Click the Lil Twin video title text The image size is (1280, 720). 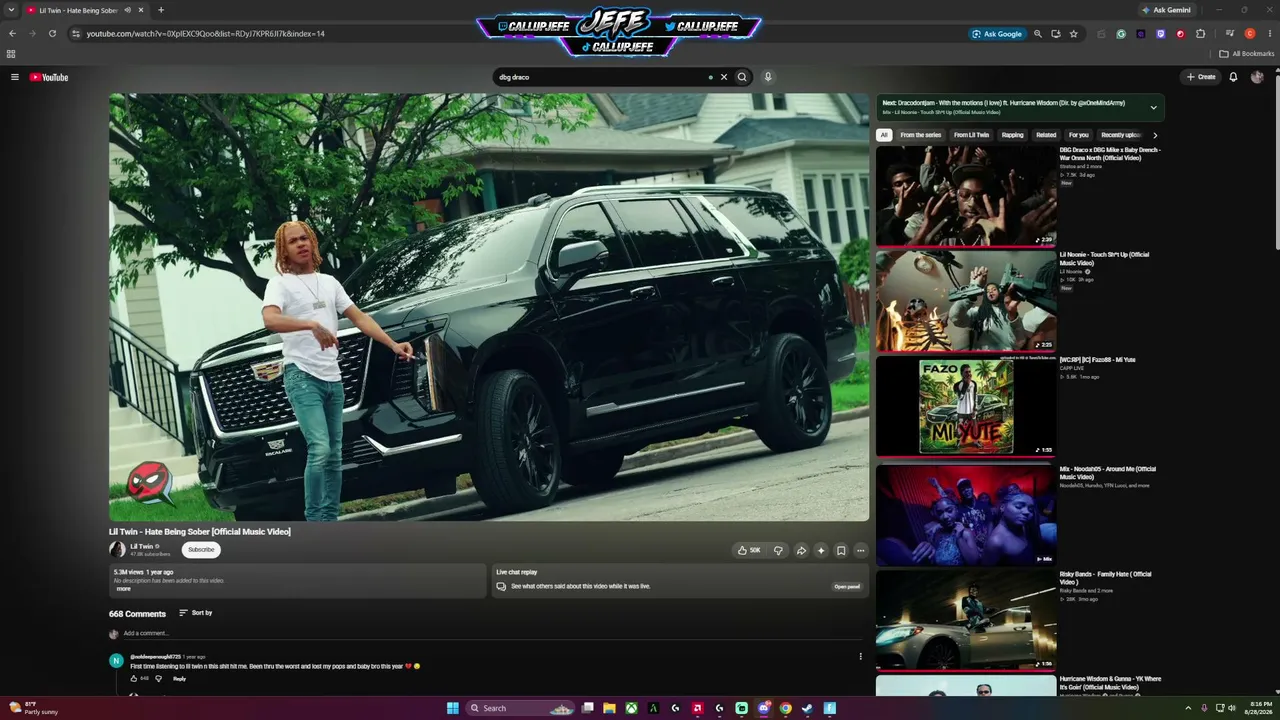click(200, 532)
